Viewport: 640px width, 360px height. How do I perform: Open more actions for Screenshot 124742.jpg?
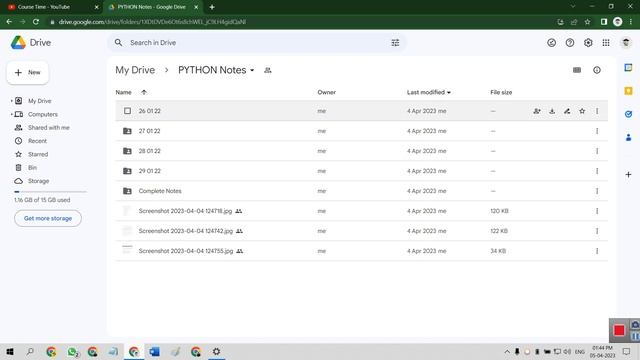pos(597,231)
